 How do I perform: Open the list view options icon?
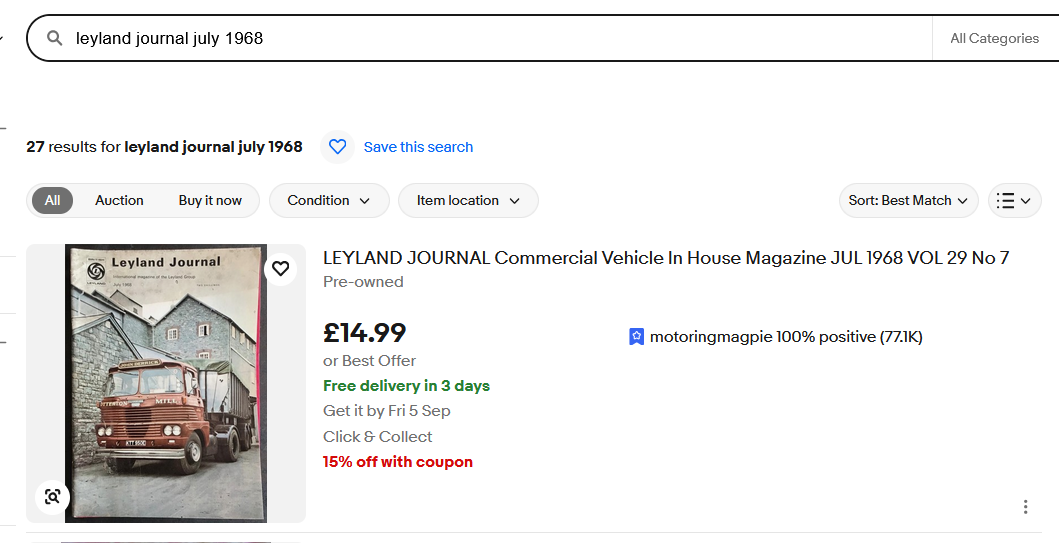[x=1014, y=200]
